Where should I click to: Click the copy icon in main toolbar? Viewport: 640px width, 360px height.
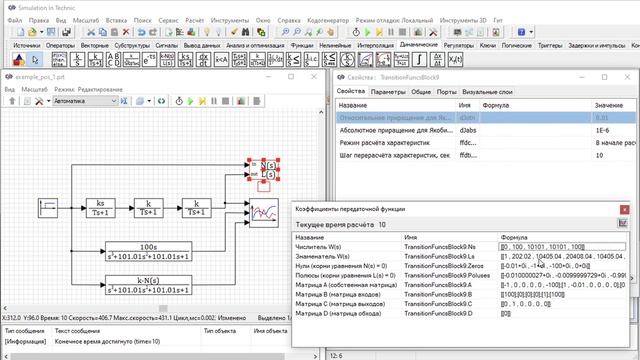click(103, 32)
